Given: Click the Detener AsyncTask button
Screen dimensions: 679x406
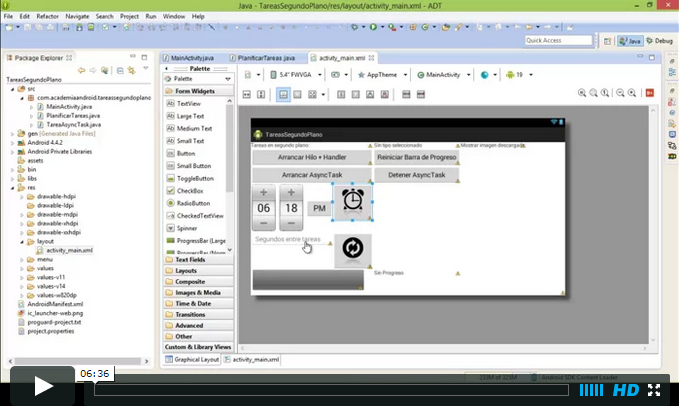Looking at the screenshot, I should pyautogui.click(x=417, y=175).
